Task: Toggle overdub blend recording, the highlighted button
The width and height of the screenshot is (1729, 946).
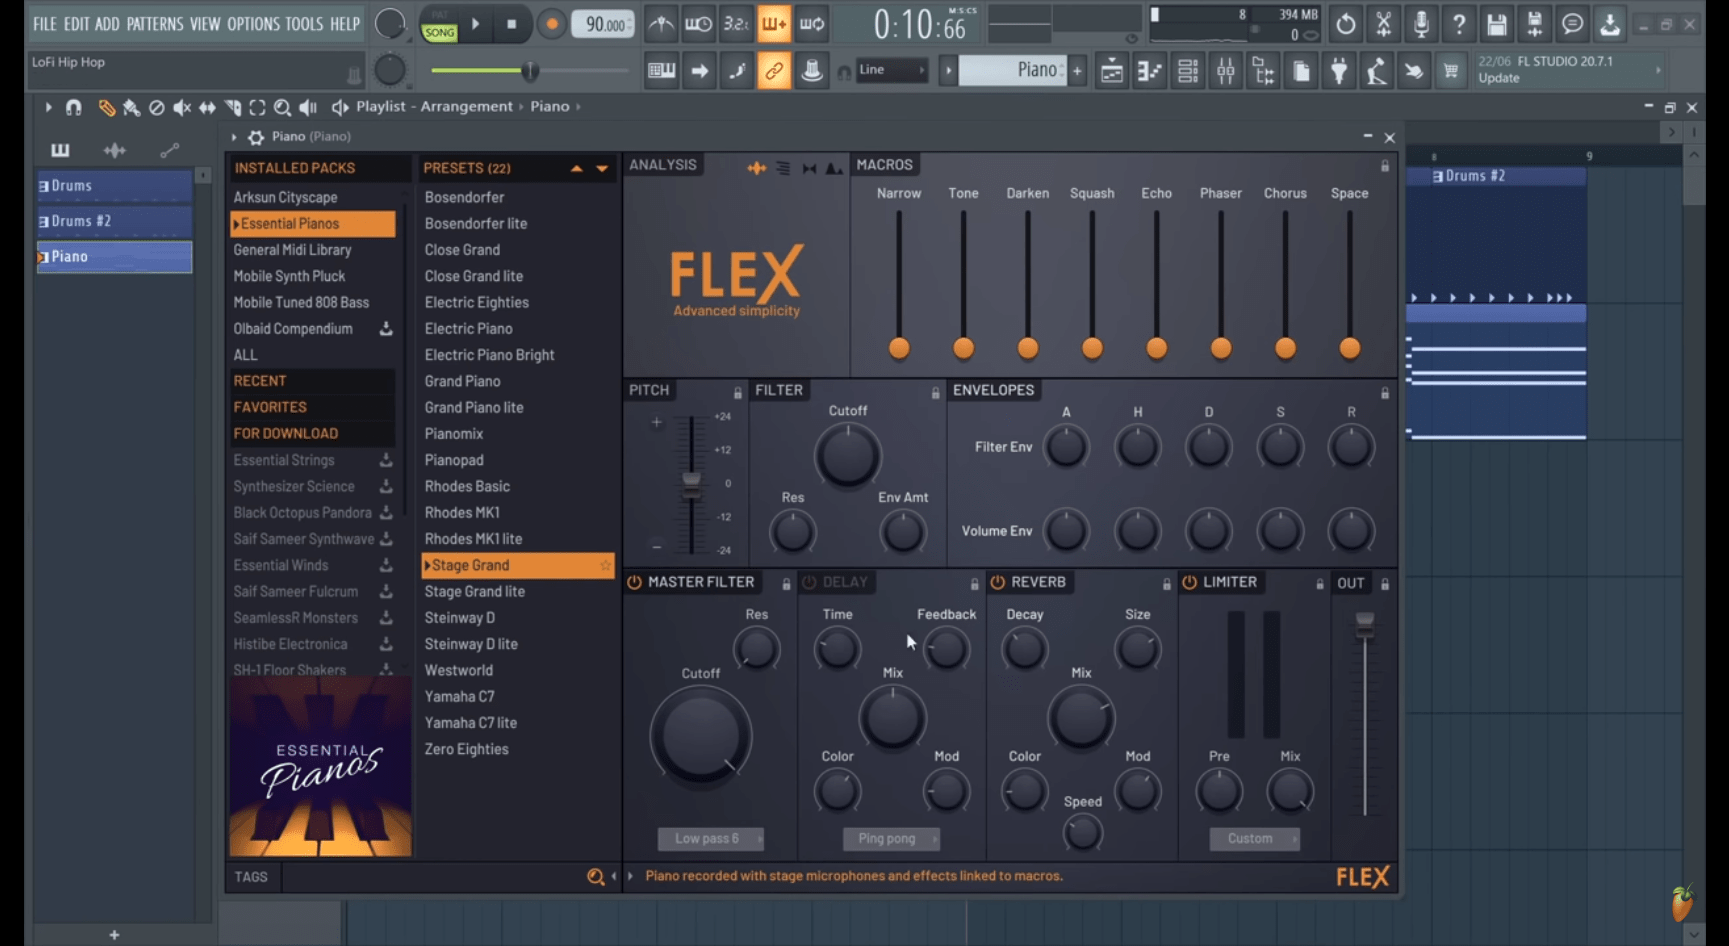Action: [x=774, y=24]
